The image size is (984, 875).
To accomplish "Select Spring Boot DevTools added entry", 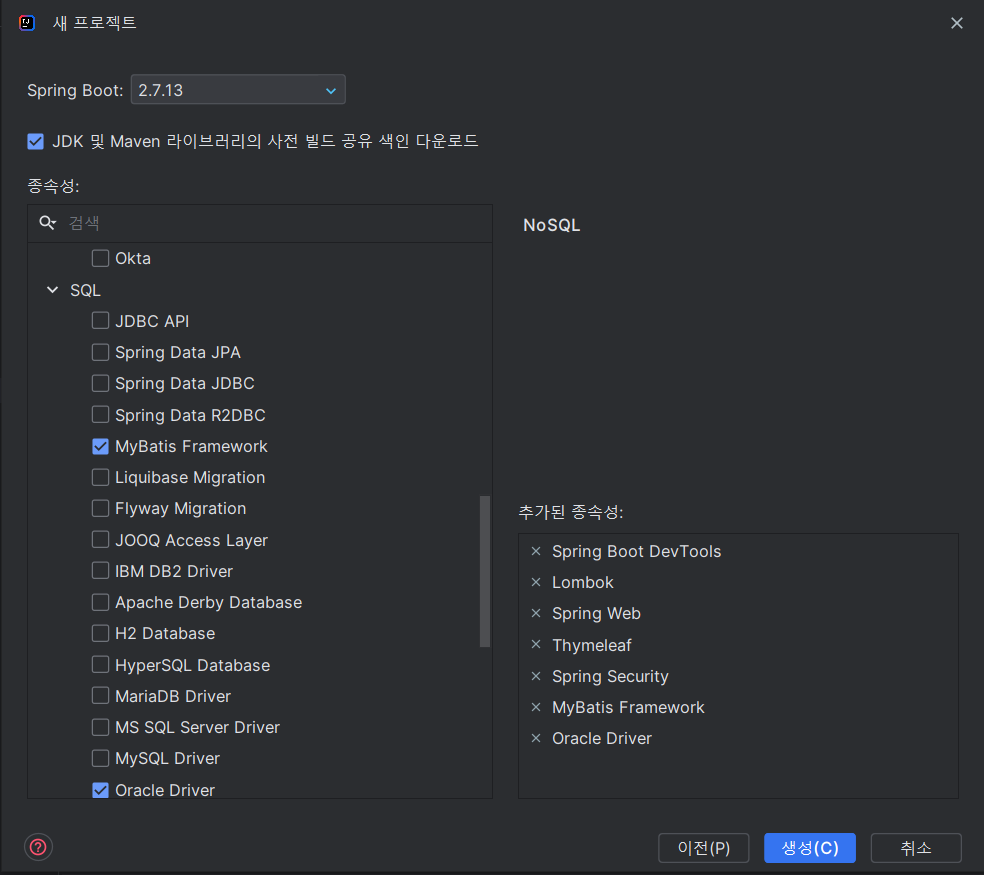I will (x=636, y=551).
